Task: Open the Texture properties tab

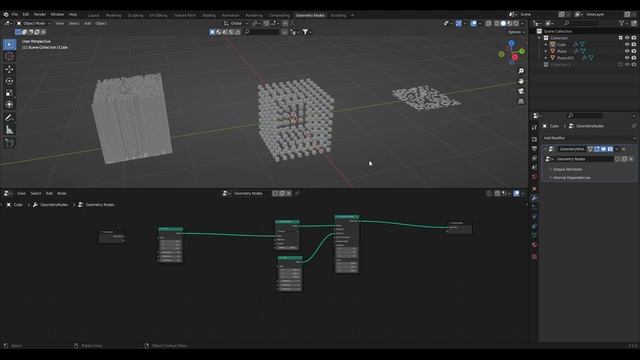Action: click(x=534, y=257)
